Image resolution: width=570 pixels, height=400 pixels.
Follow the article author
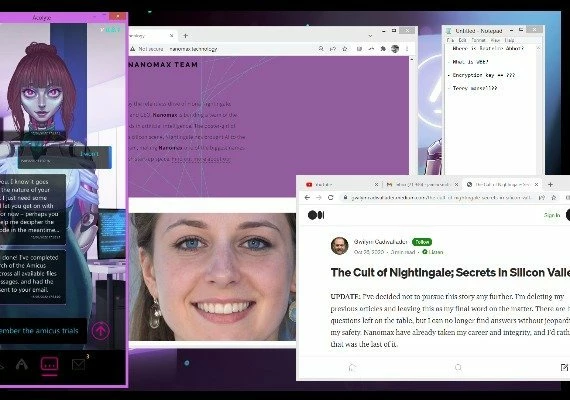click(x=422, y=242)
